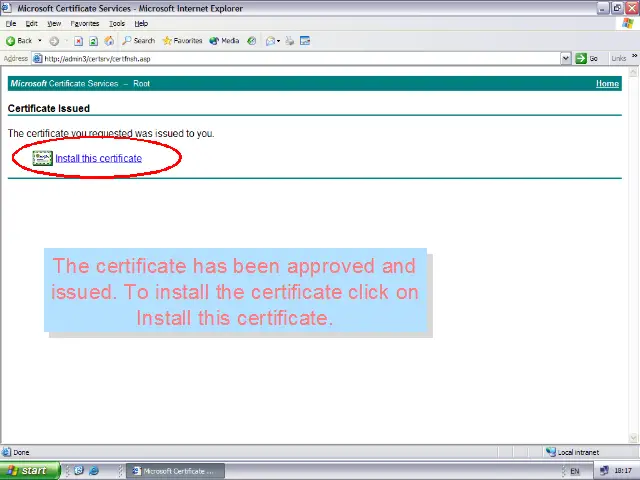This screenshot has width=640, height=480.
Task: Open the Help menu
Action: pos(141,24)
